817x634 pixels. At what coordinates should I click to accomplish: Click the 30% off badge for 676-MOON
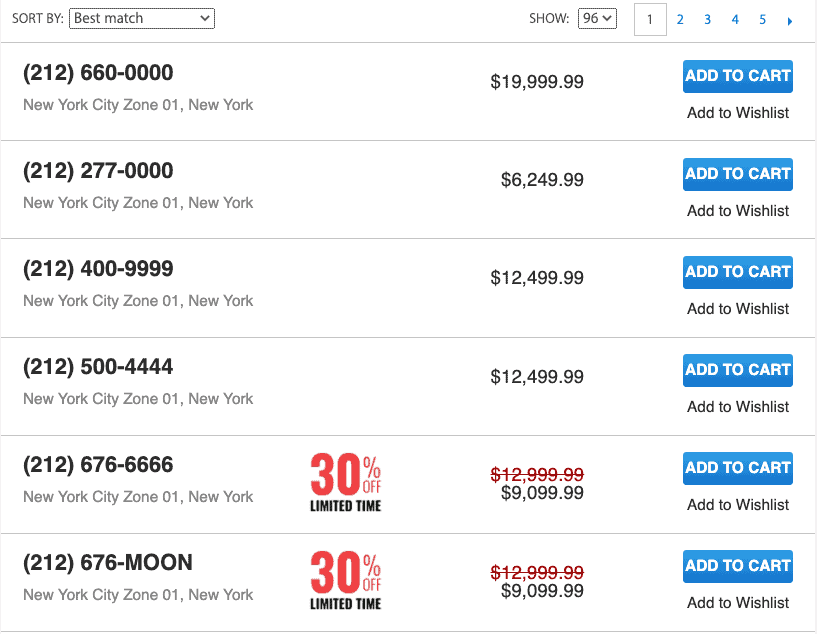coord(345,580)
